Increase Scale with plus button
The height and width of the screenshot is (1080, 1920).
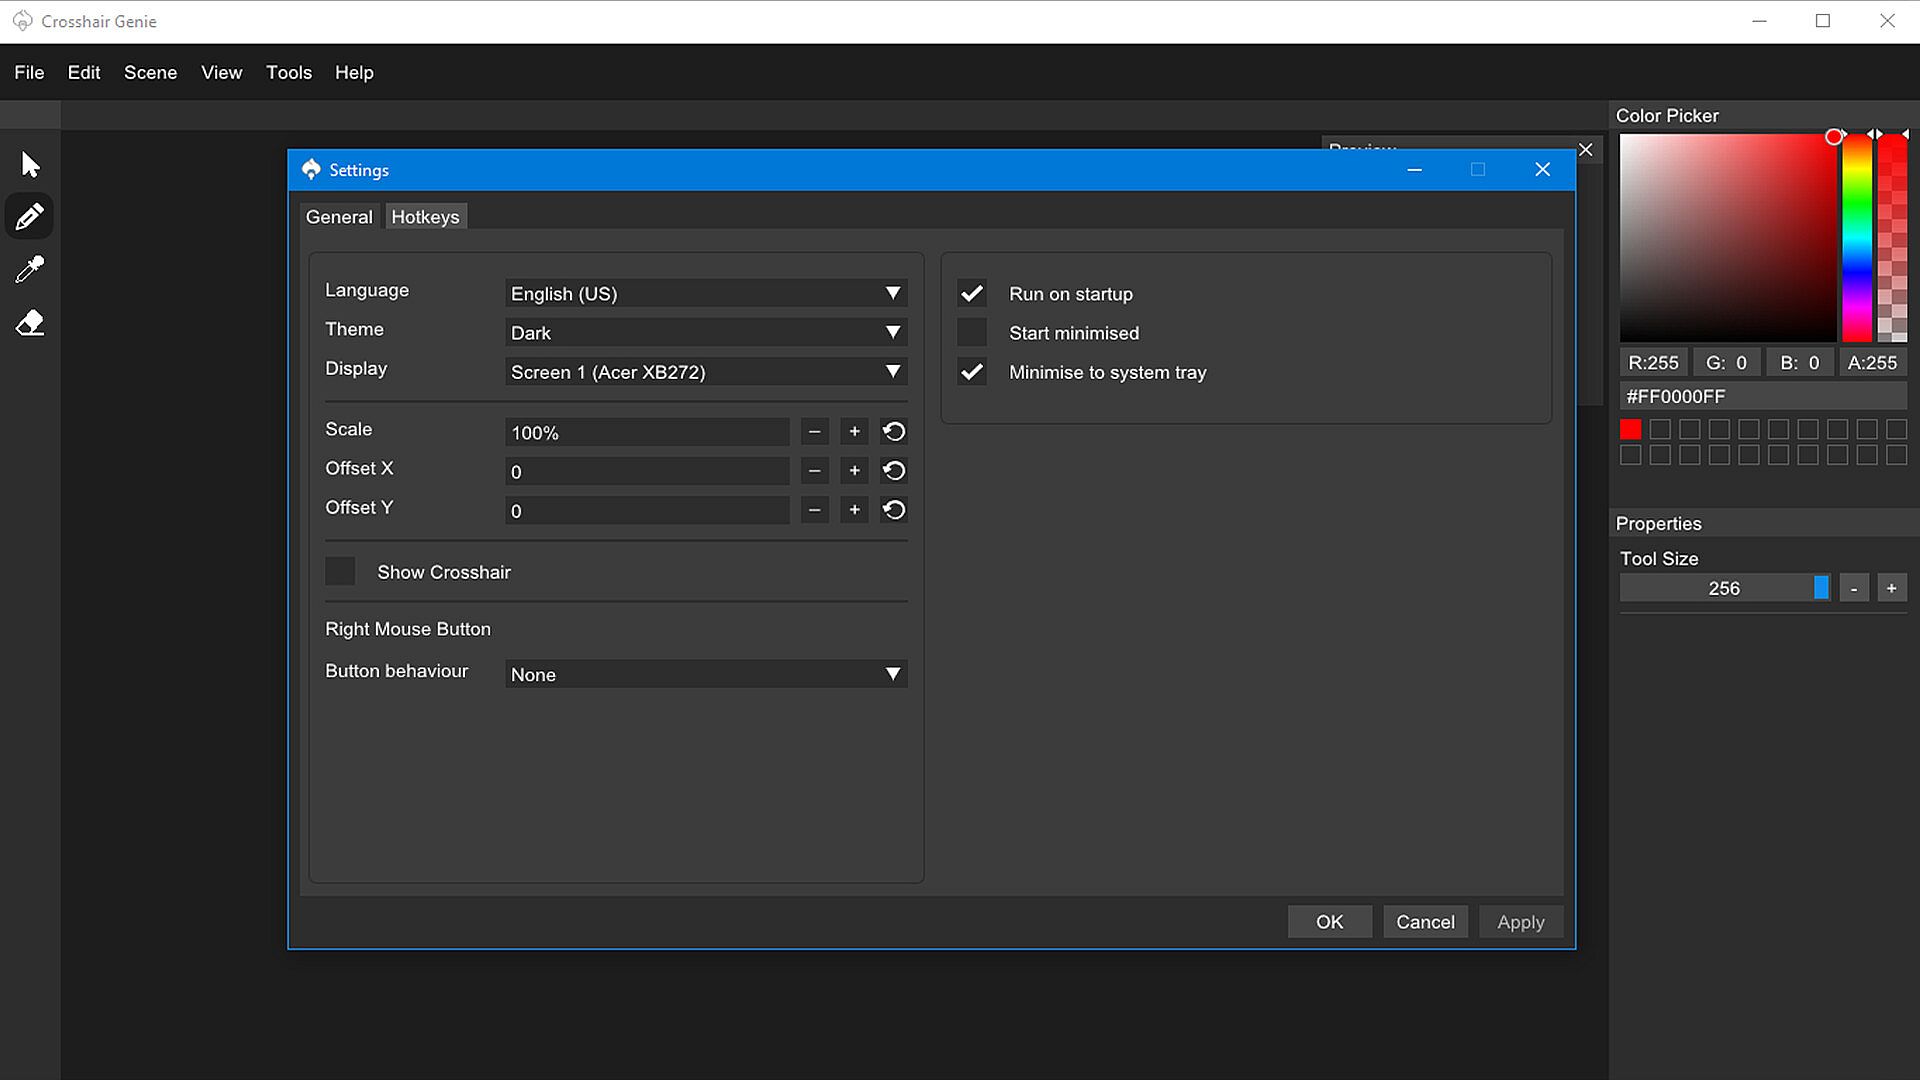click(x=854, y=432)
